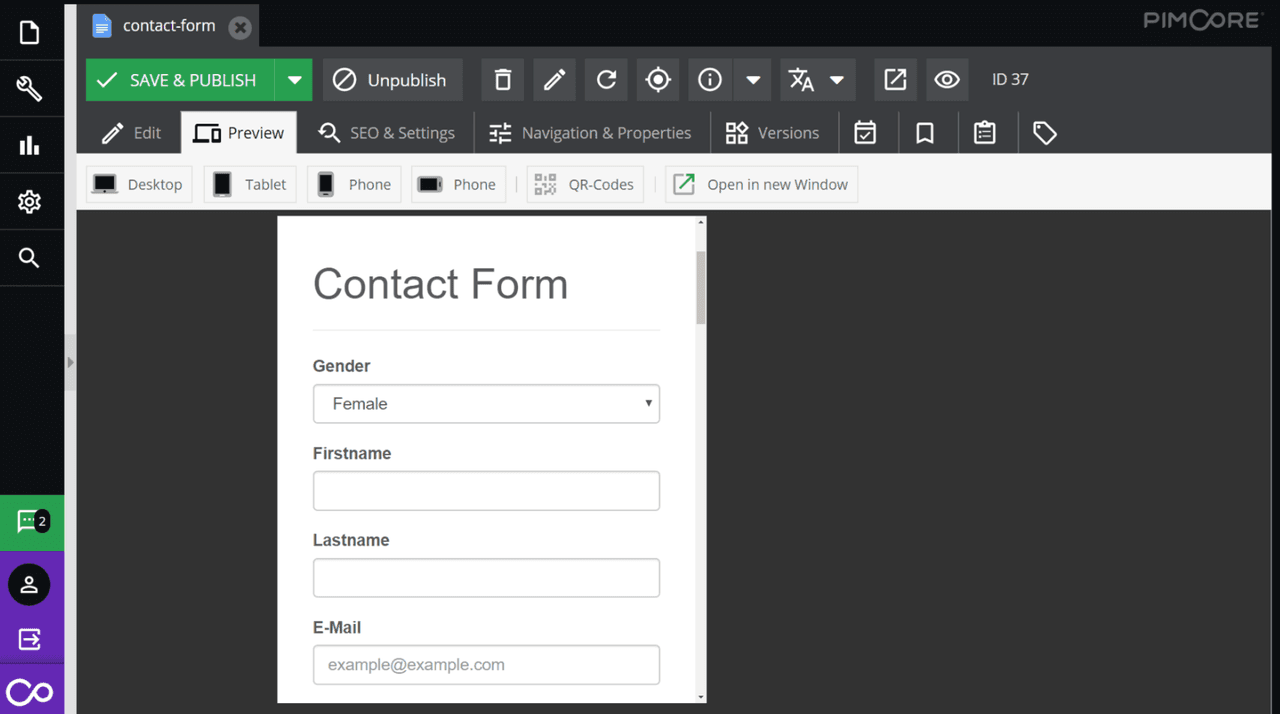Toggle the eye preview icon in toolbar

tap(947, 80)
